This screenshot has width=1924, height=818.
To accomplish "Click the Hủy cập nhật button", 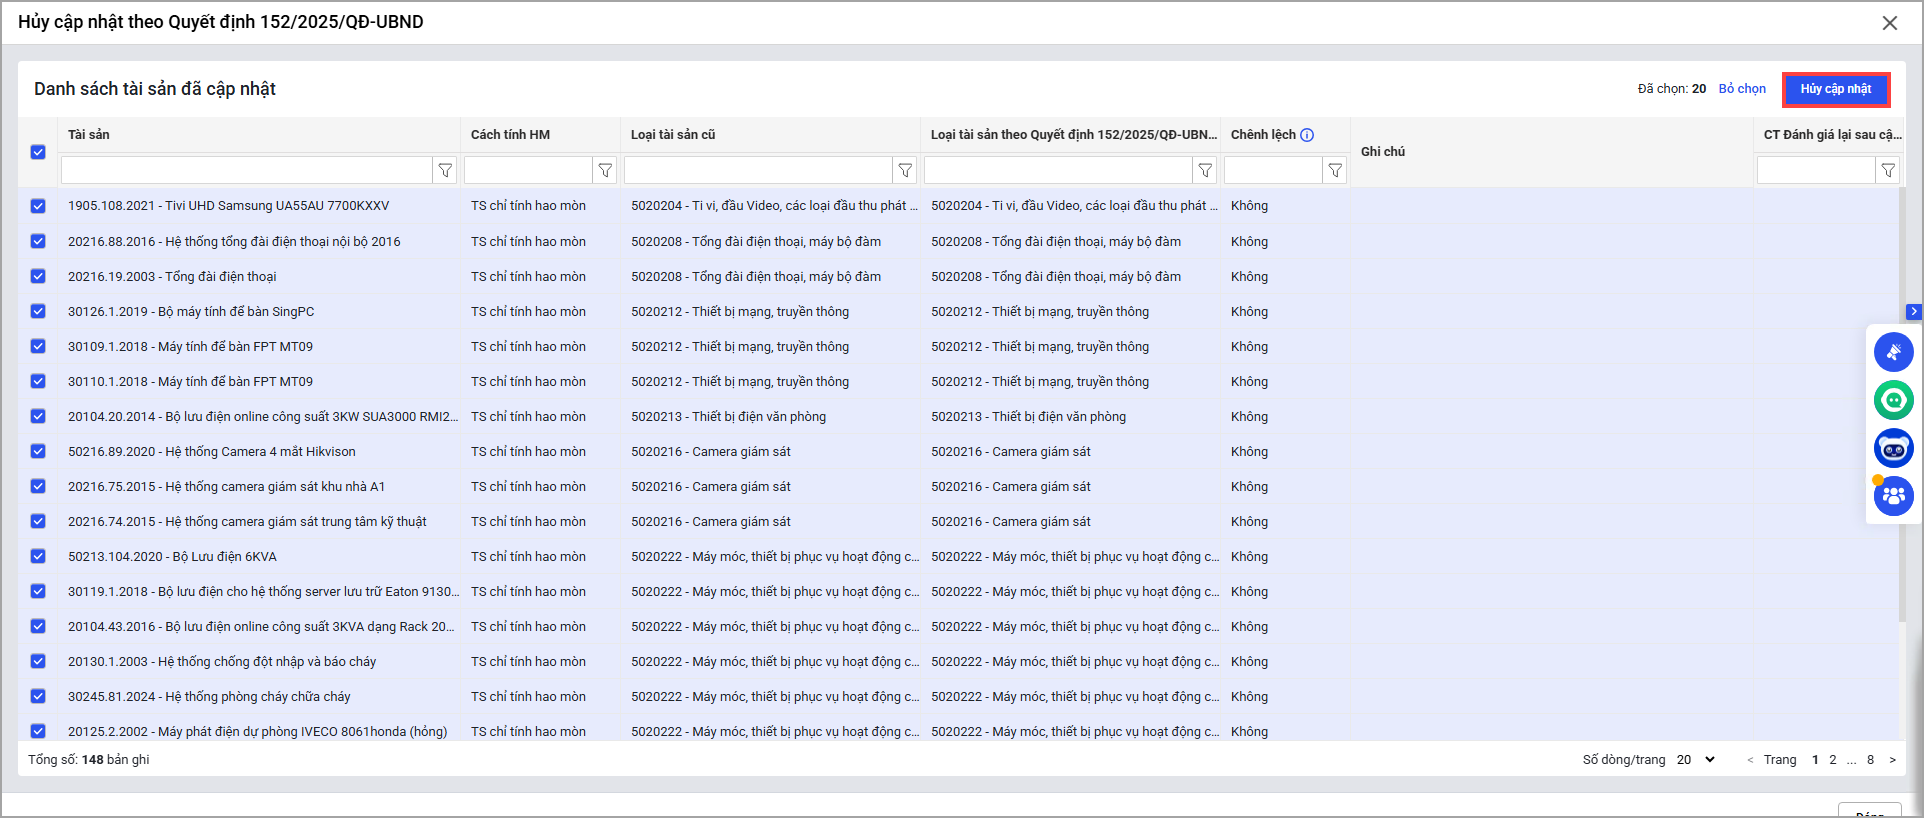I will click(x=1835, y=89).
